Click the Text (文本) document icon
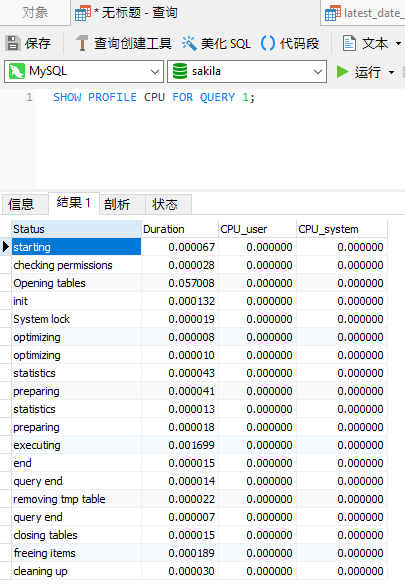This screenshot has height=588, width=405. click(x=349, y=43)
